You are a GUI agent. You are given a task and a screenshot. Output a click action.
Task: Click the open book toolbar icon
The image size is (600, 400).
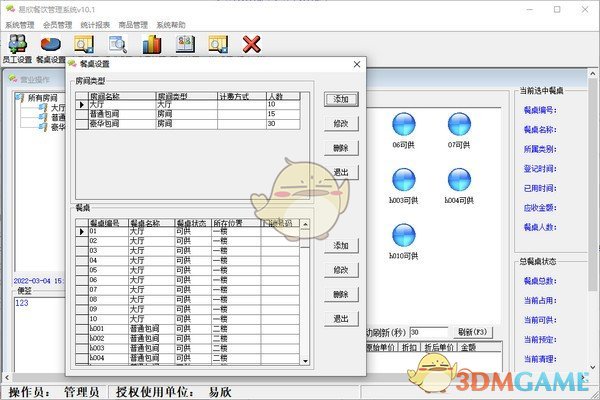[x=185, y=44]
